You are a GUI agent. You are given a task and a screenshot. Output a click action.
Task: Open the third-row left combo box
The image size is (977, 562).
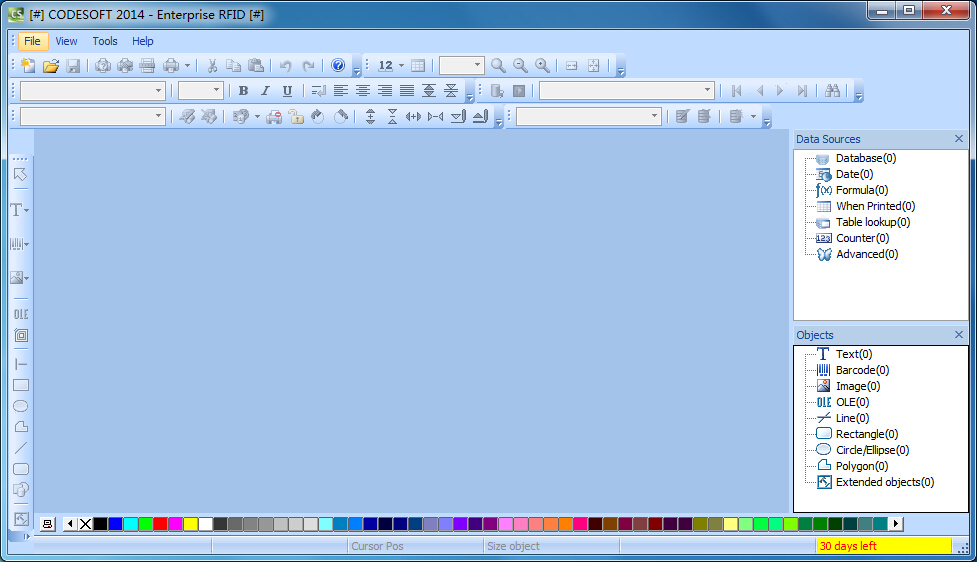tap(92, 117)
